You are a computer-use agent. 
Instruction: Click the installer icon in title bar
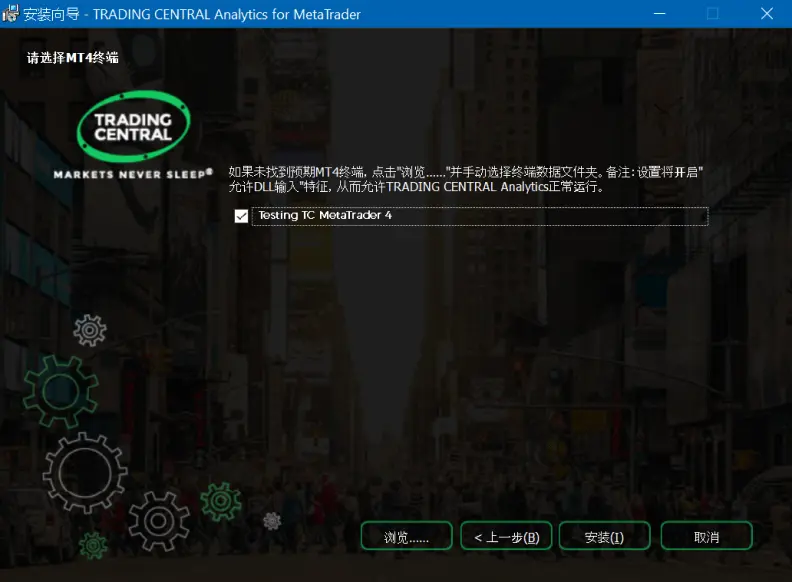point(11,14)
